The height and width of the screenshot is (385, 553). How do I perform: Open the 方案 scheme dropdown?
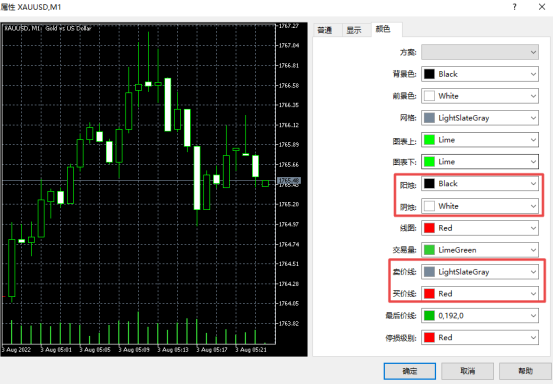point(480,52)
